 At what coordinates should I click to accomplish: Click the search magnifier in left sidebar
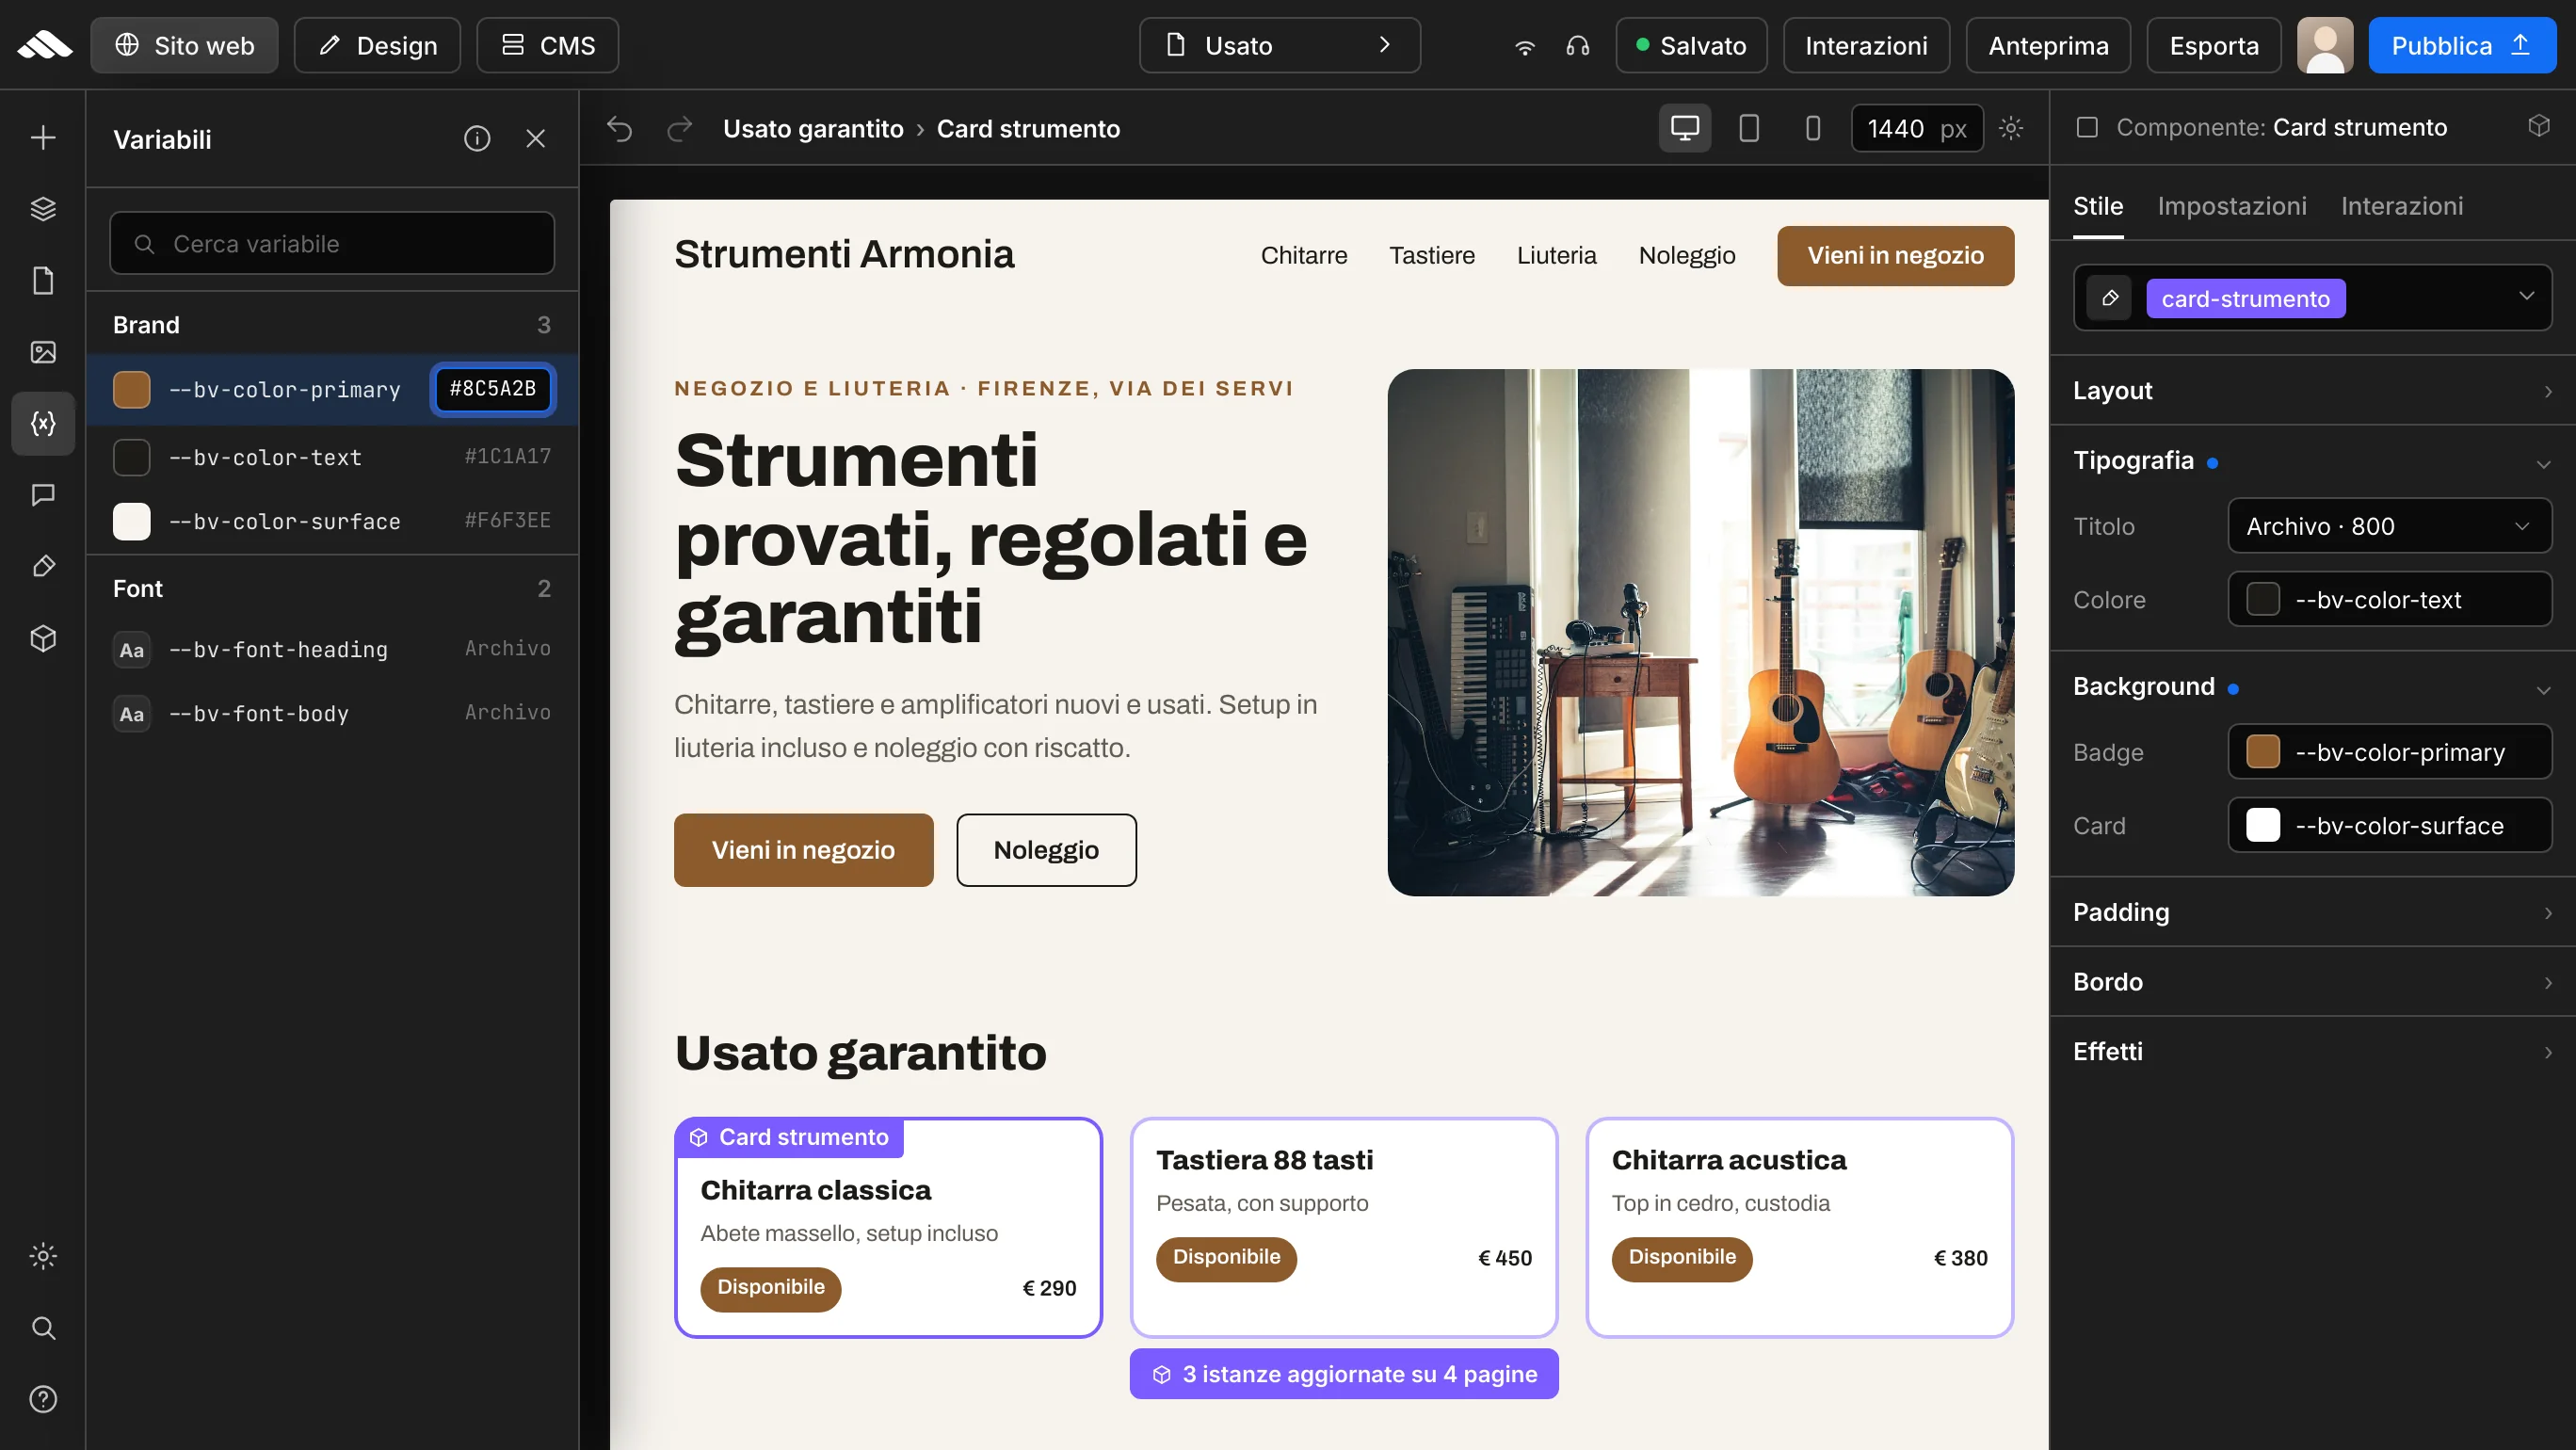pos(43,1328)
